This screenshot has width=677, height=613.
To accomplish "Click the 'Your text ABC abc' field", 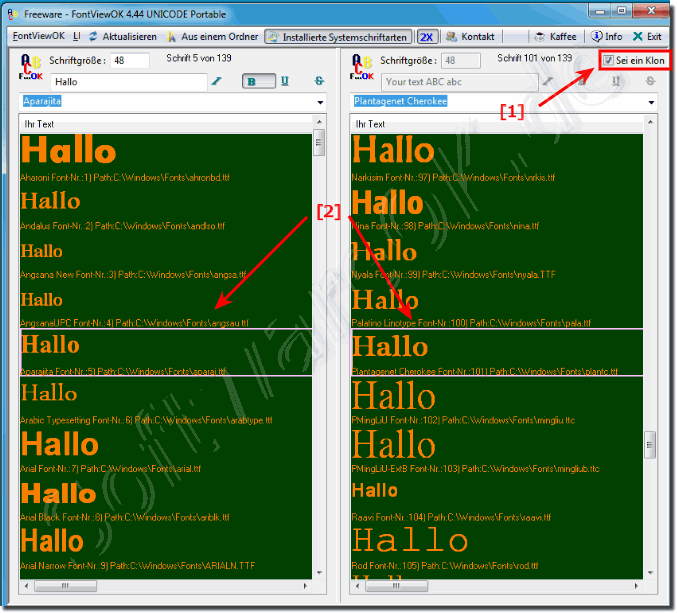I will click(460, 82).
